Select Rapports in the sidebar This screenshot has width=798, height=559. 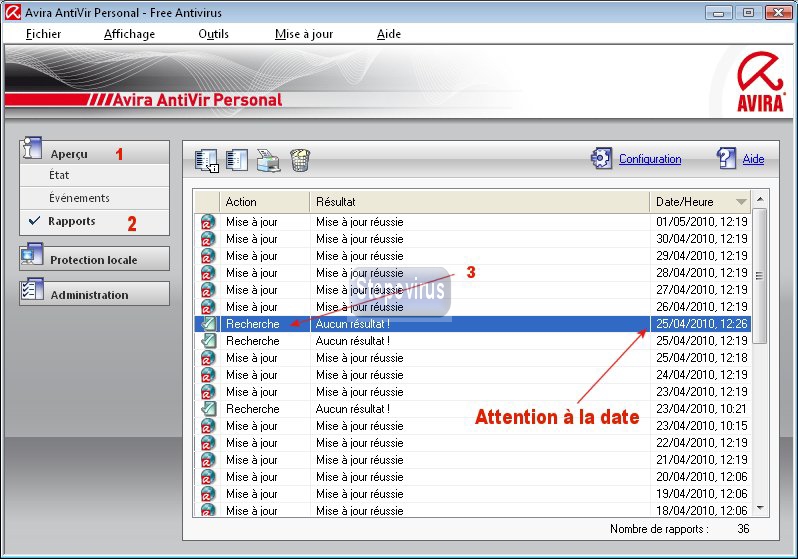click(x=95, y=221)
